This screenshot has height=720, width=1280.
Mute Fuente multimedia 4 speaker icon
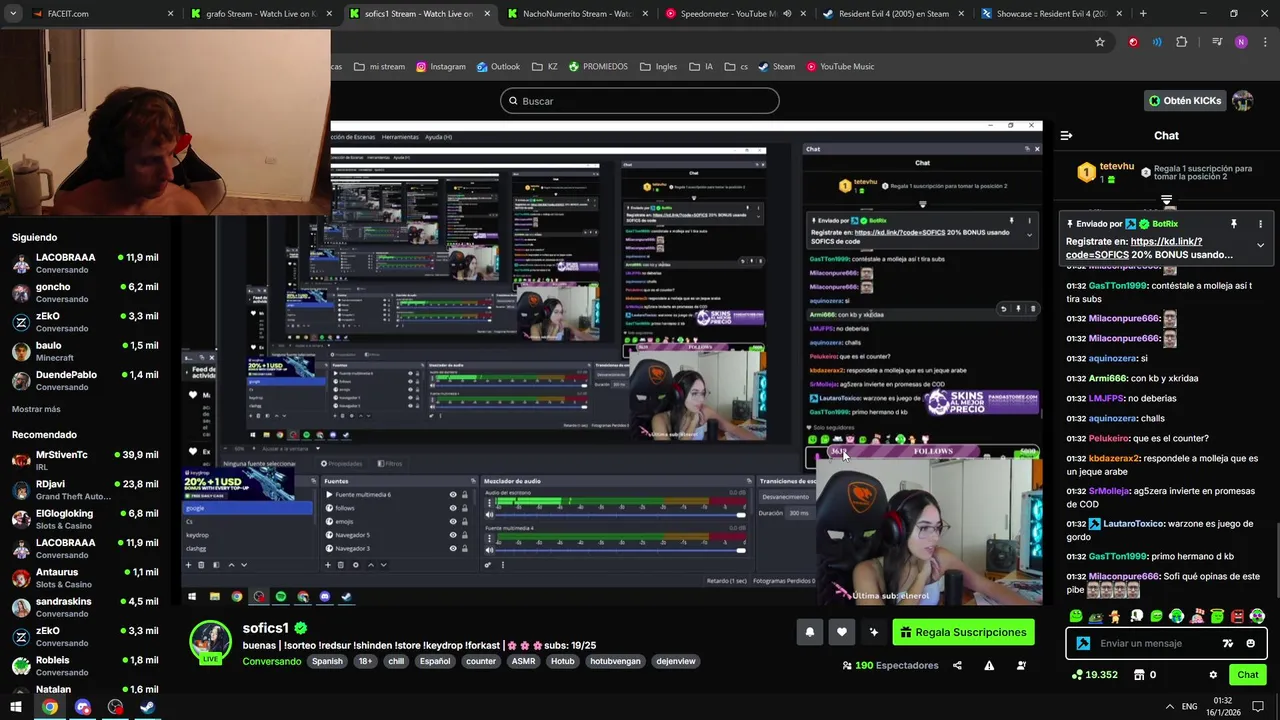tap(489, 549)
